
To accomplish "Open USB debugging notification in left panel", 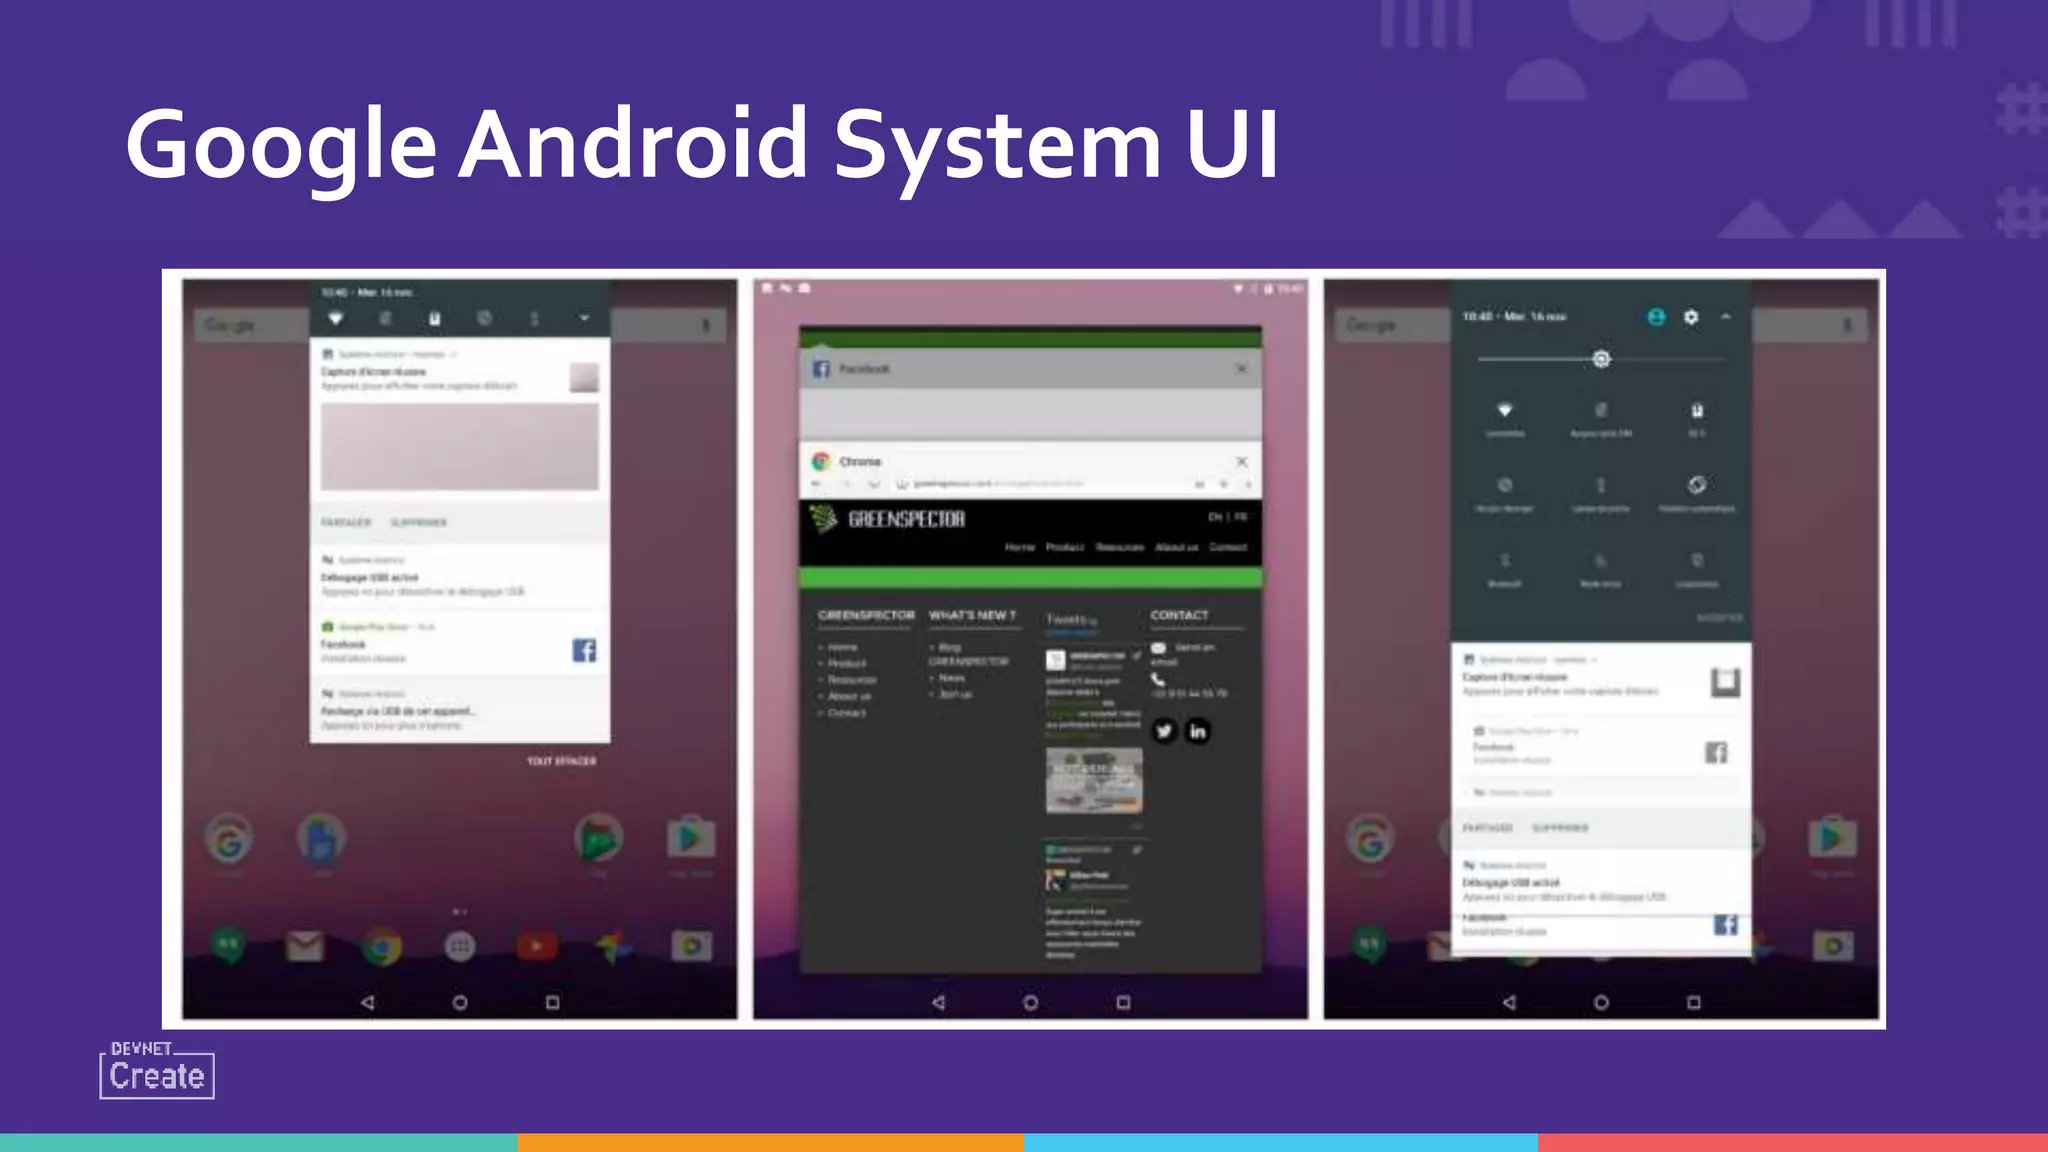I will pyautogui.click(x=460, y=576).
